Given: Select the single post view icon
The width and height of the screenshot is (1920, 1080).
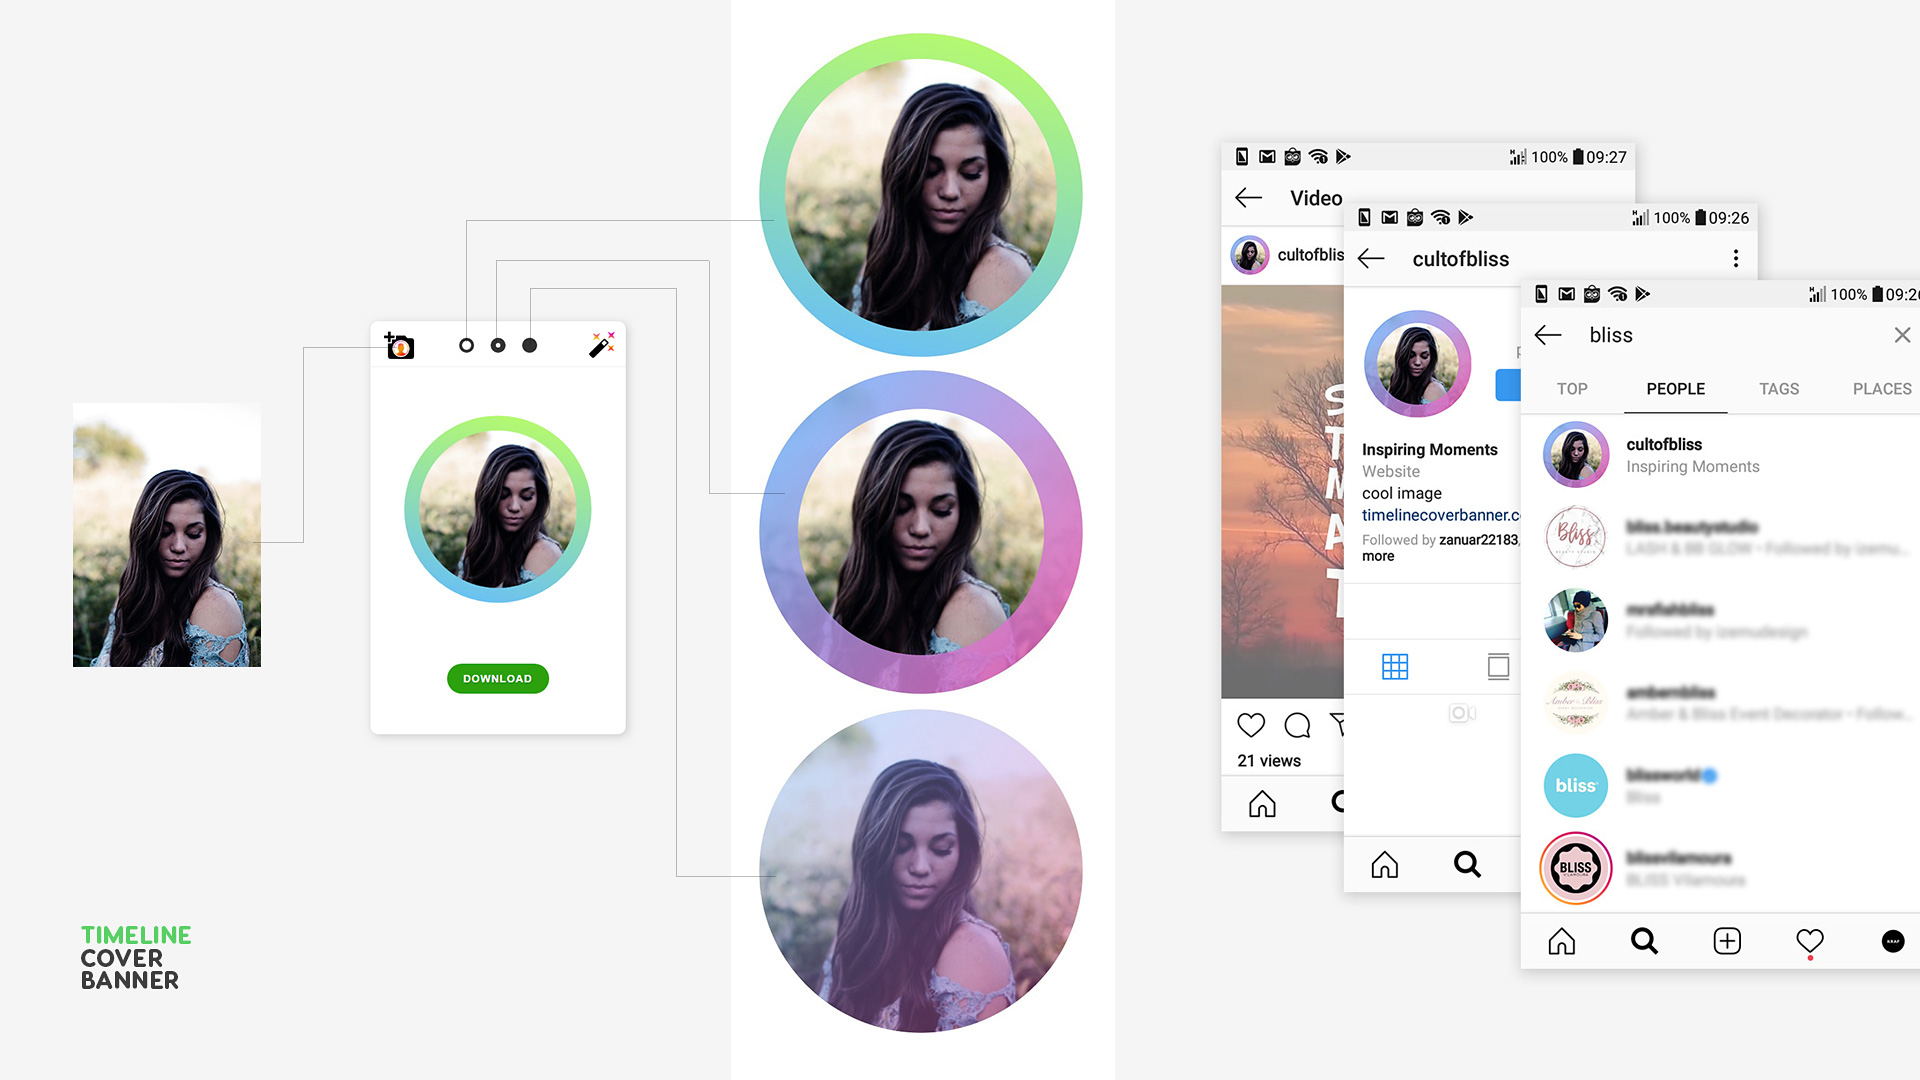Looking at the screenshot, I should pos(1498,666).
